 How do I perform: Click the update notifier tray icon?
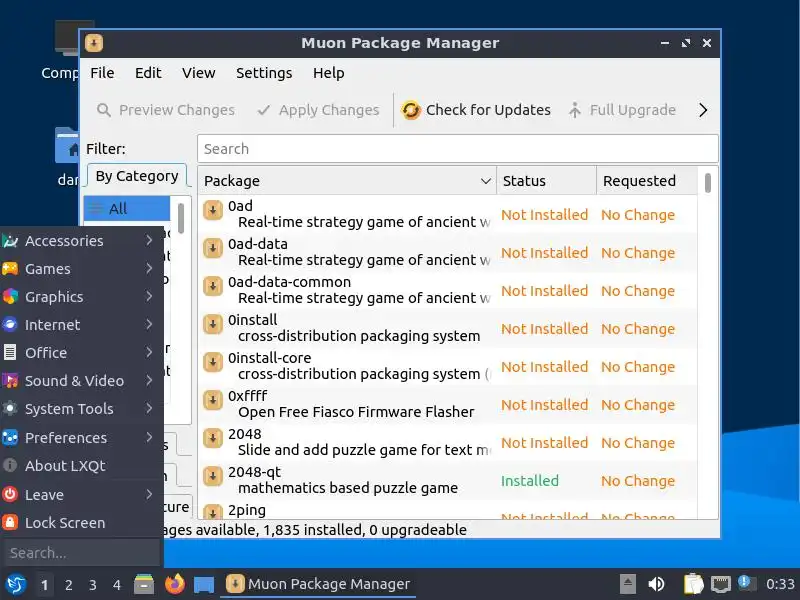(x=746, y=584)
